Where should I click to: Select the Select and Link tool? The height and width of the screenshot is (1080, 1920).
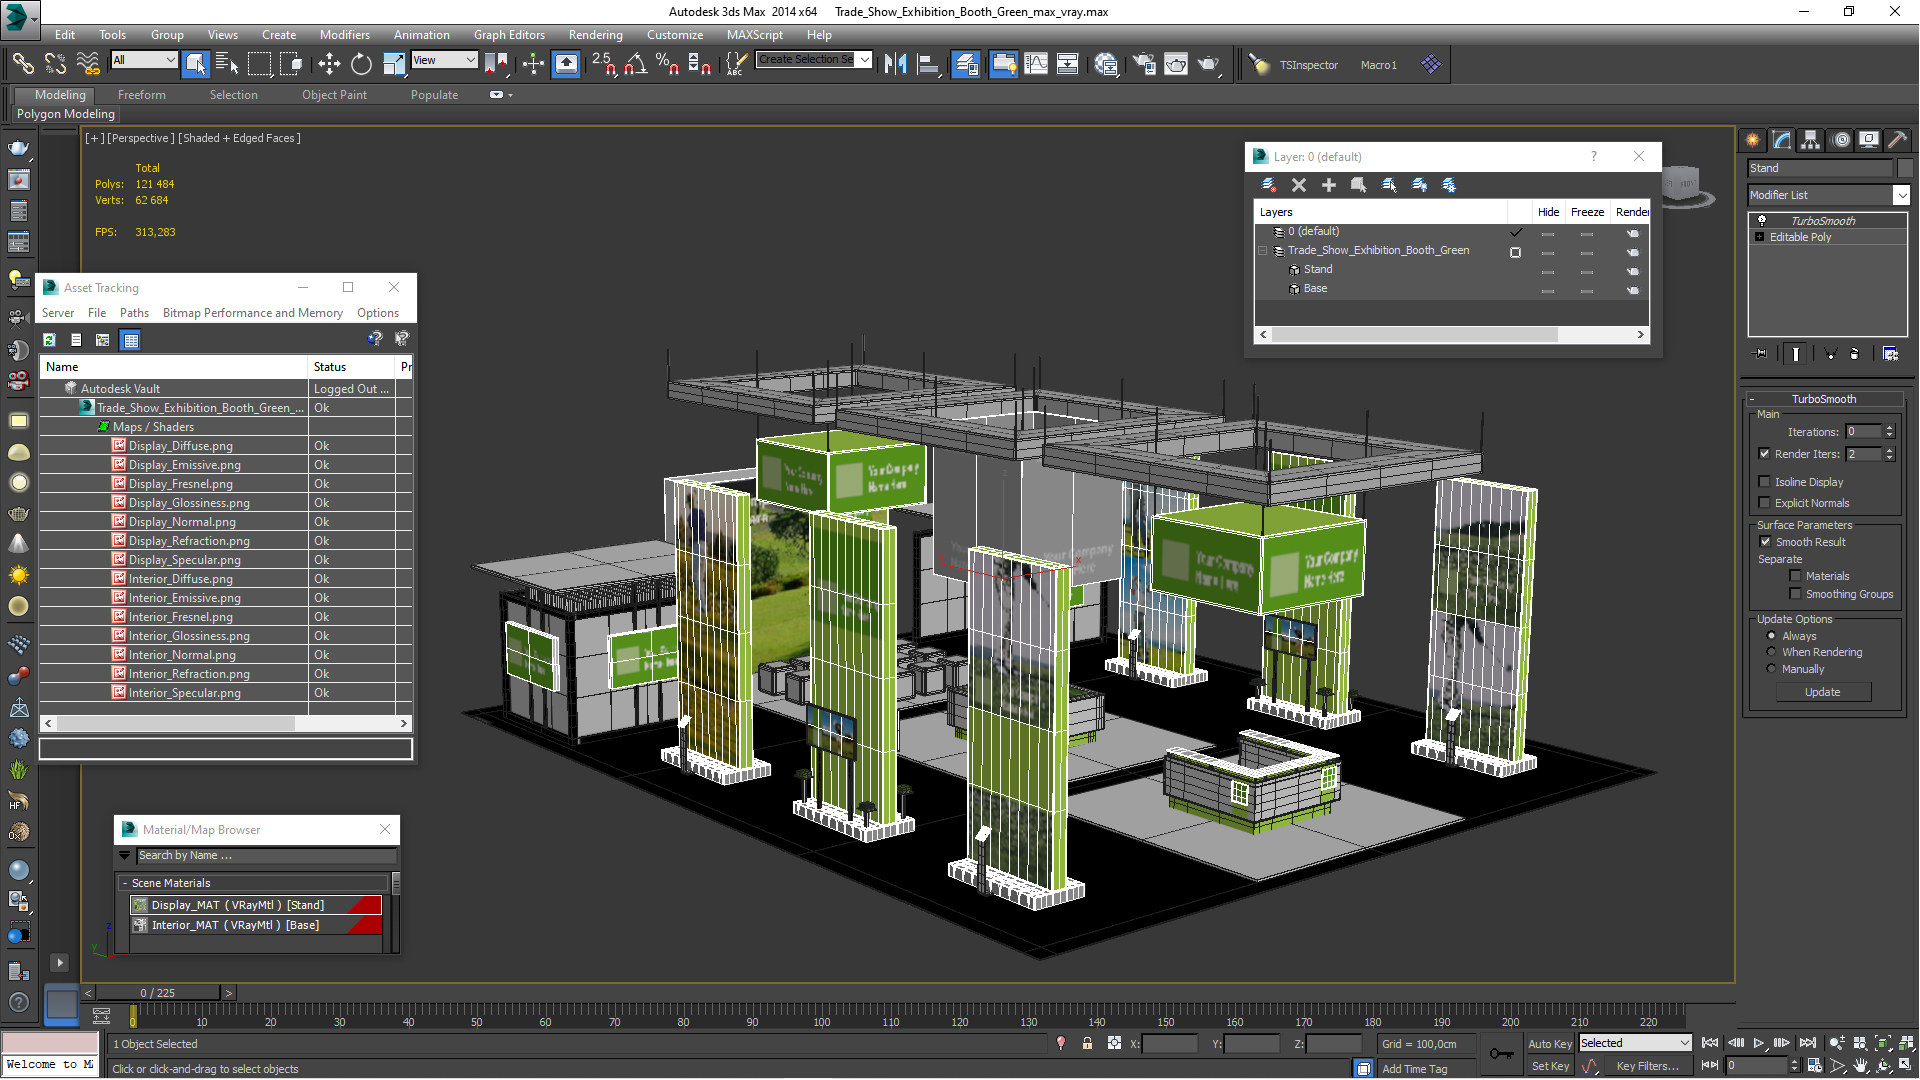22,64
